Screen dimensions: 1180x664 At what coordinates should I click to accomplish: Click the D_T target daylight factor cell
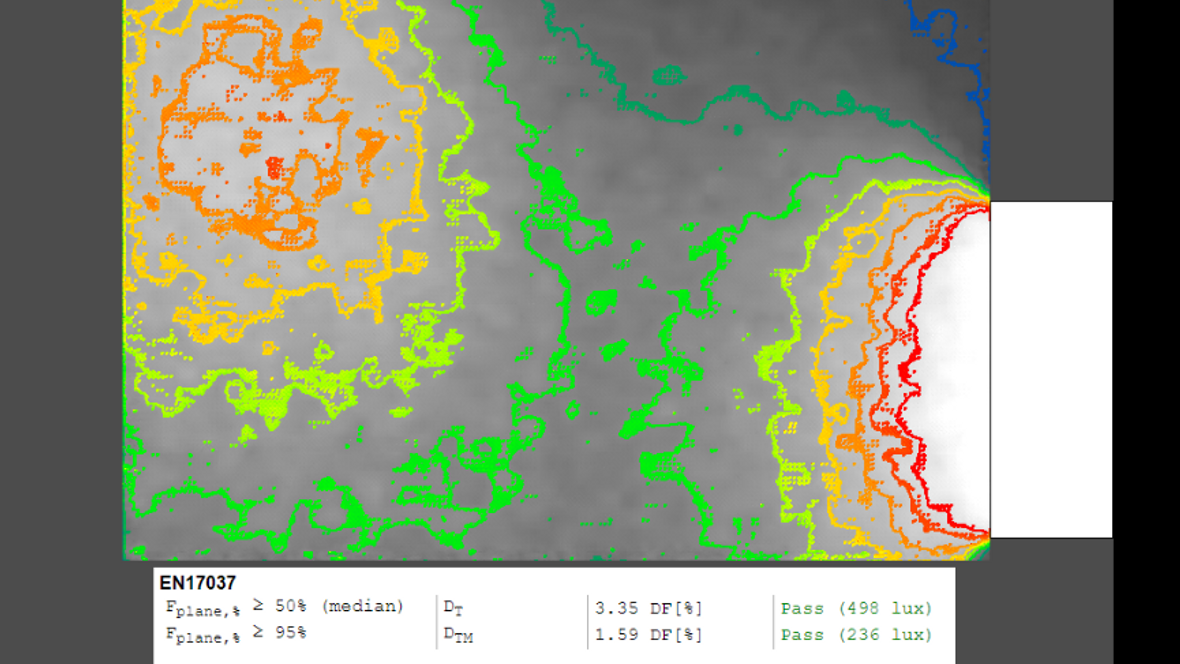point(454,608)
